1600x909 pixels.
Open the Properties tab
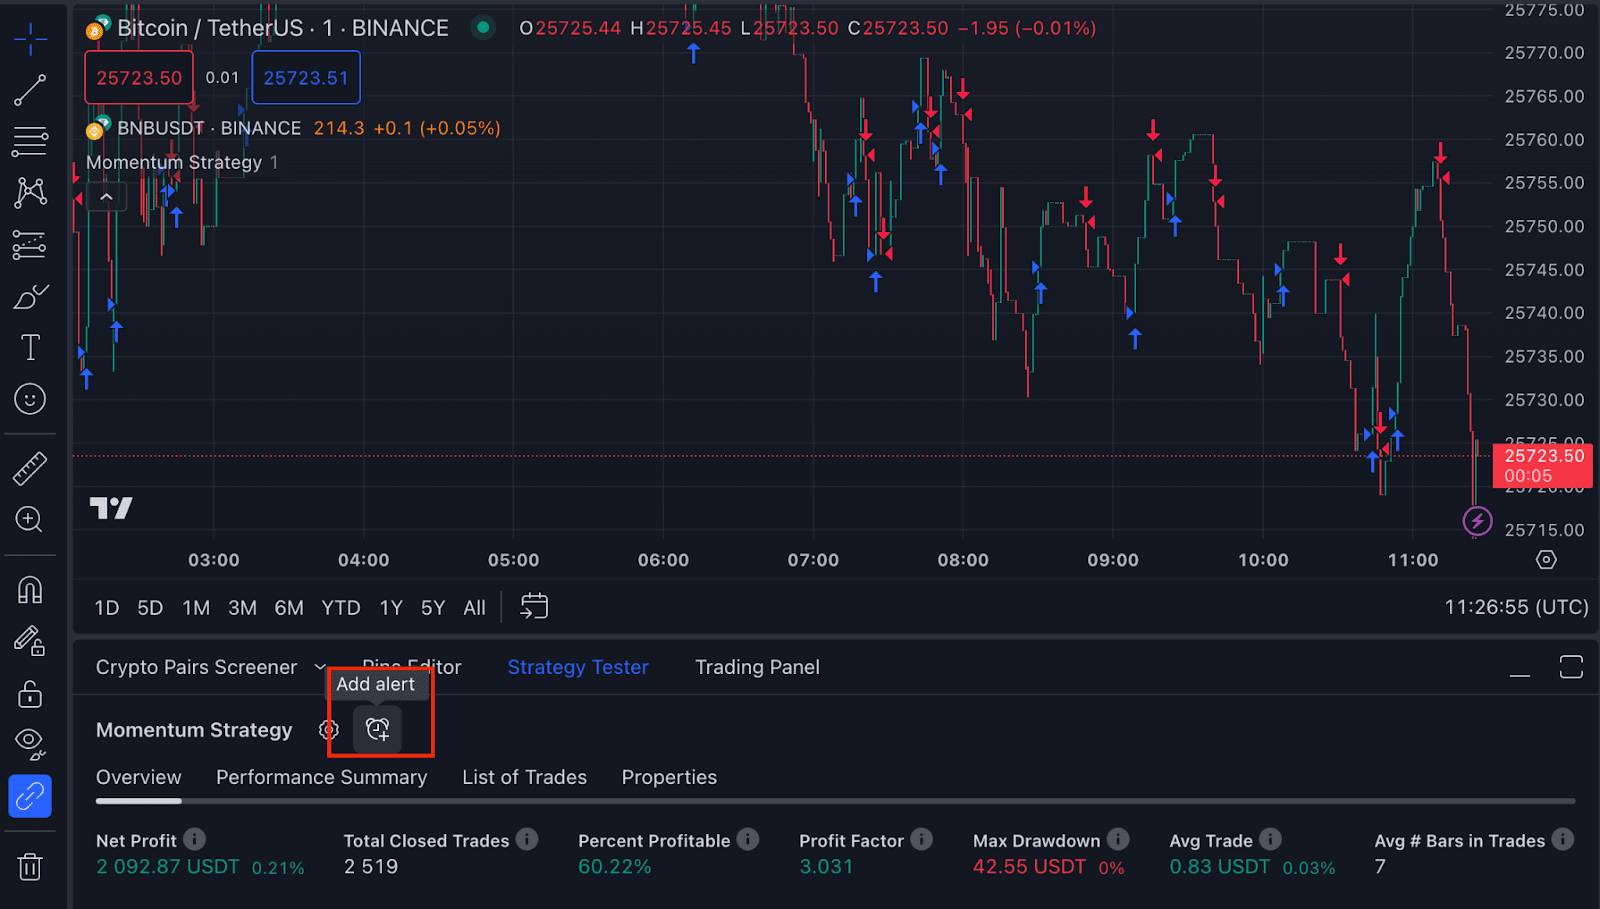click(669, 777)
